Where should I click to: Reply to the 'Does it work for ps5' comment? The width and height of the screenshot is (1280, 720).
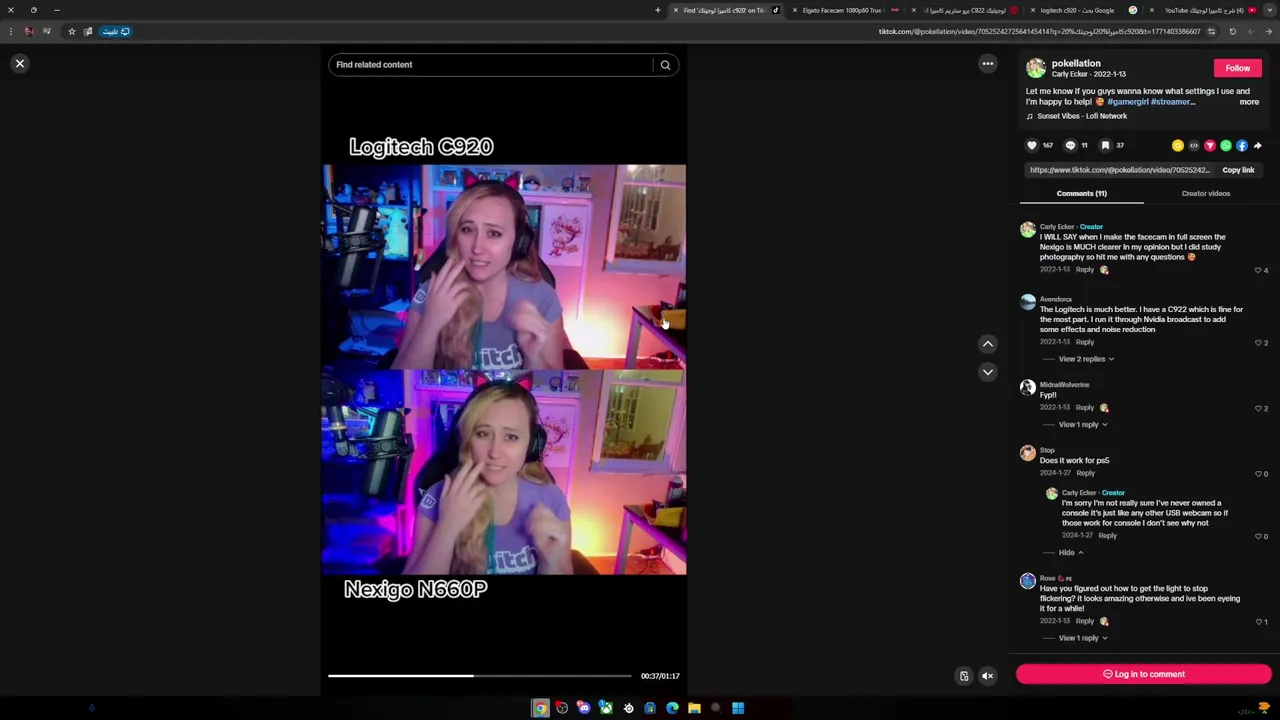click(1084, 473)
